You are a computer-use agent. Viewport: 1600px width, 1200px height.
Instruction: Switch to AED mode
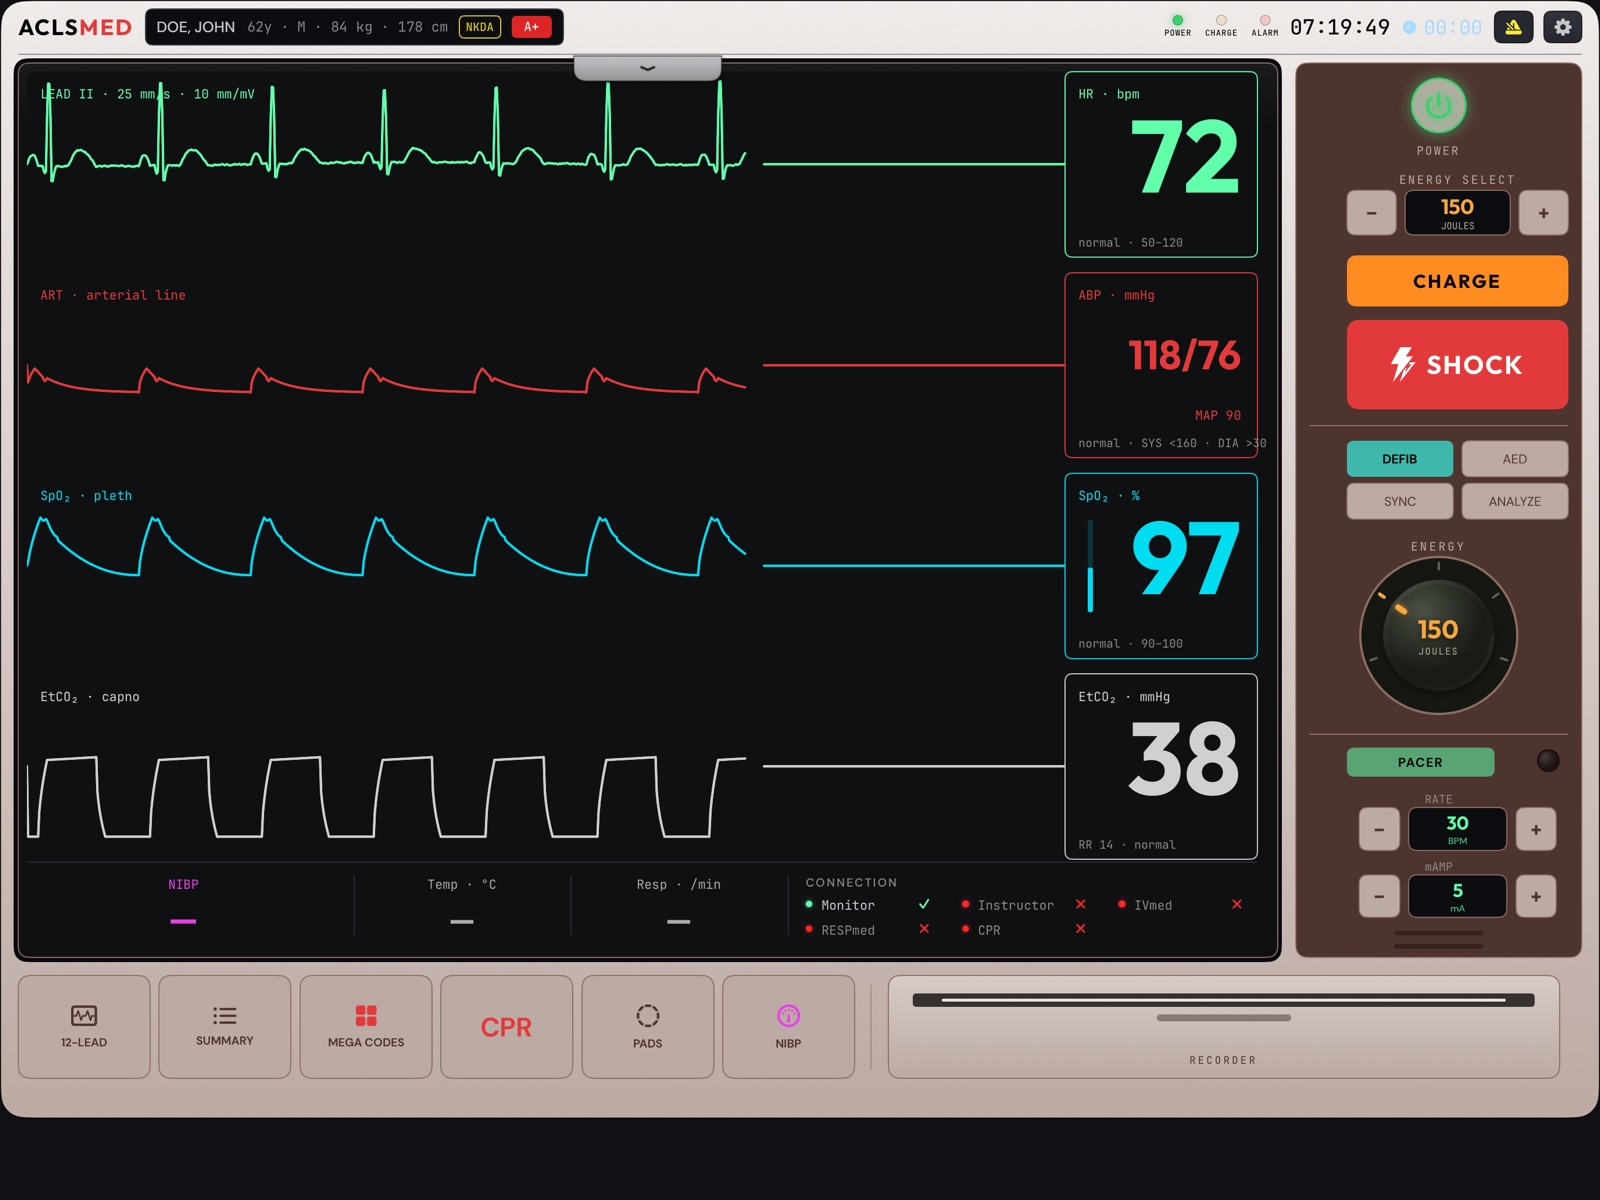point(1515,459)
